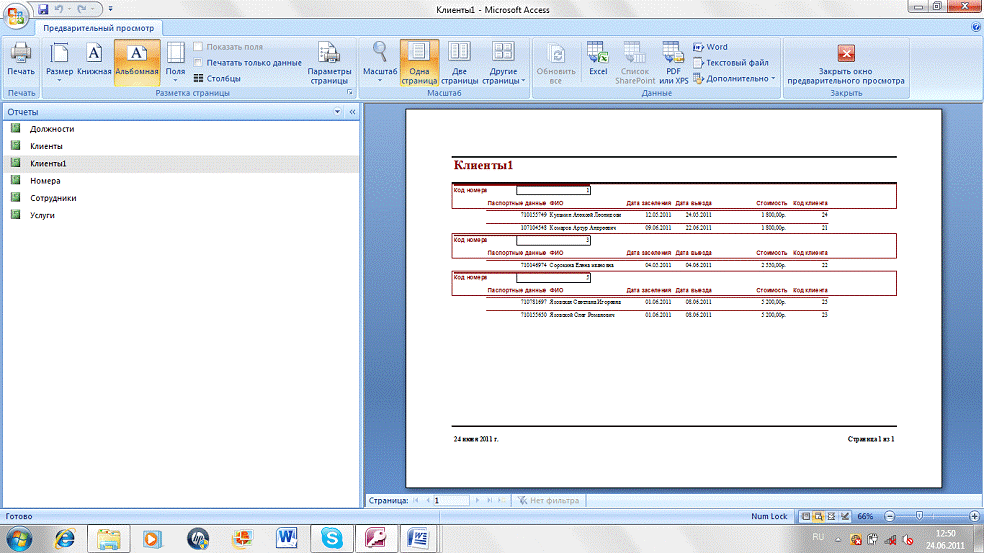This screenshot has width=984, height=553.
Task: Go to next page navigation arrow
Action: click(477, 500)
